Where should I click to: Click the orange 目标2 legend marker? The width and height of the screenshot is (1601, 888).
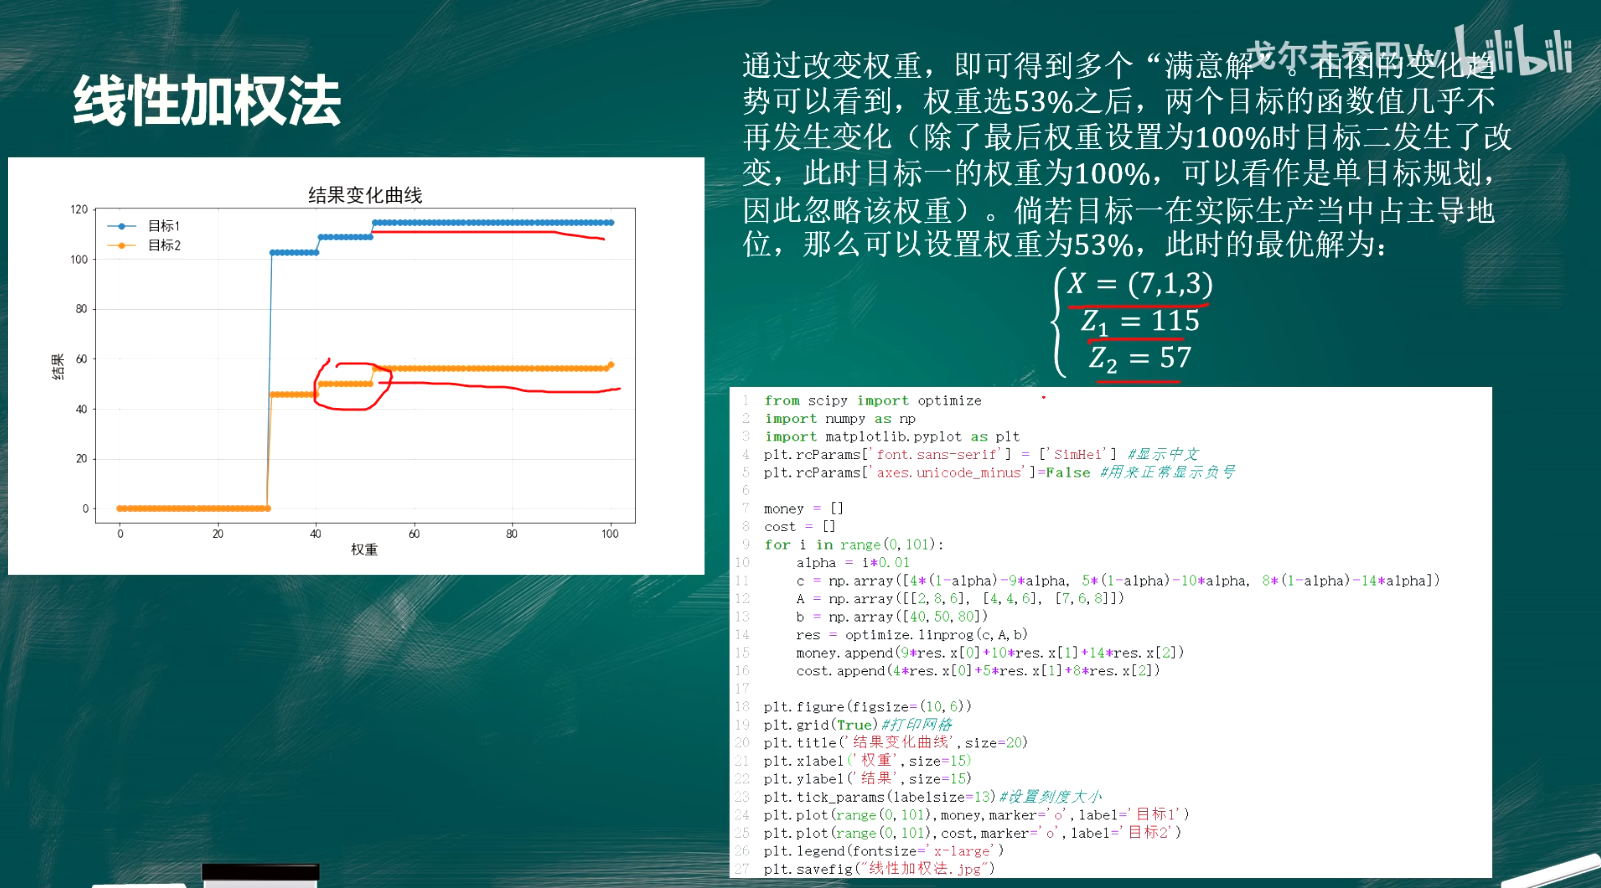(122, 245)
